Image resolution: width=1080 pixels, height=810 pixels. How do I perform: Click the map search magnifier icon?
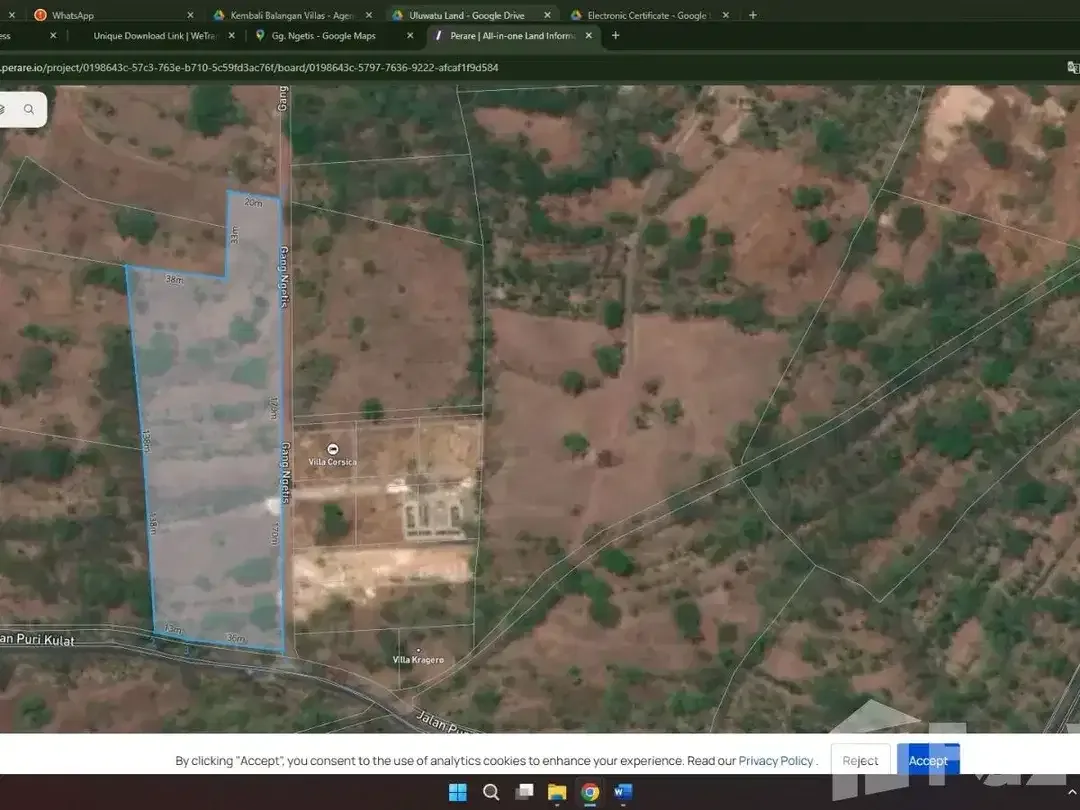tap(29, 110)
